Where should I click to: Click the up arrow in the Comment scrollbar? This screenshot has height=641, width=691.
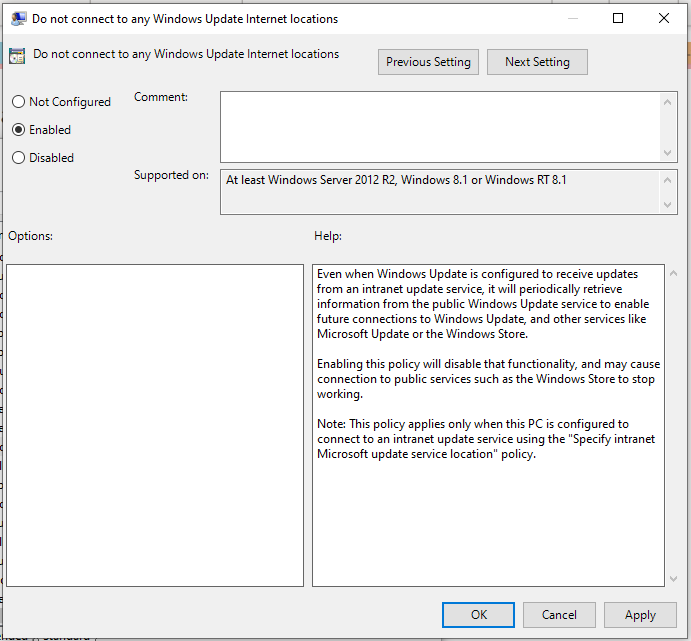click(669, 100)
